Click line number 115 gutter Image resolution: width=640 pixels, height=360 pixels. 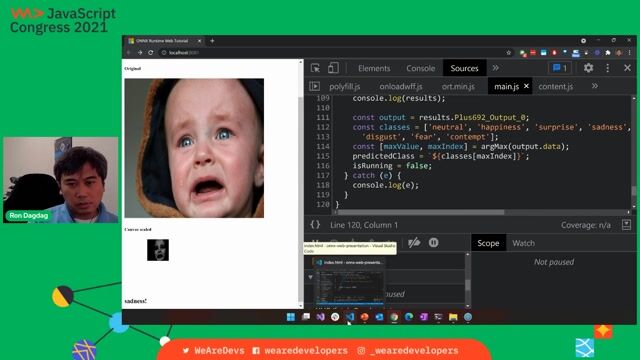click(x=322, y=156)
